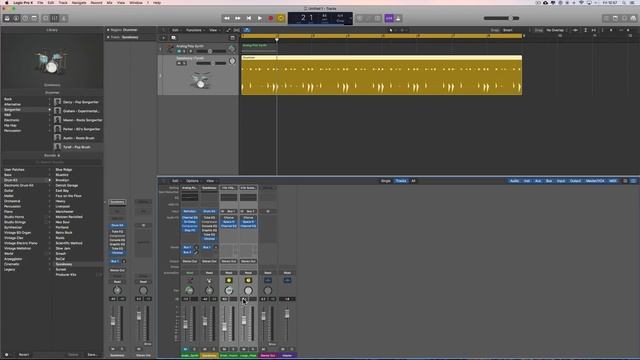Click the red Record button

pos(271,18)
